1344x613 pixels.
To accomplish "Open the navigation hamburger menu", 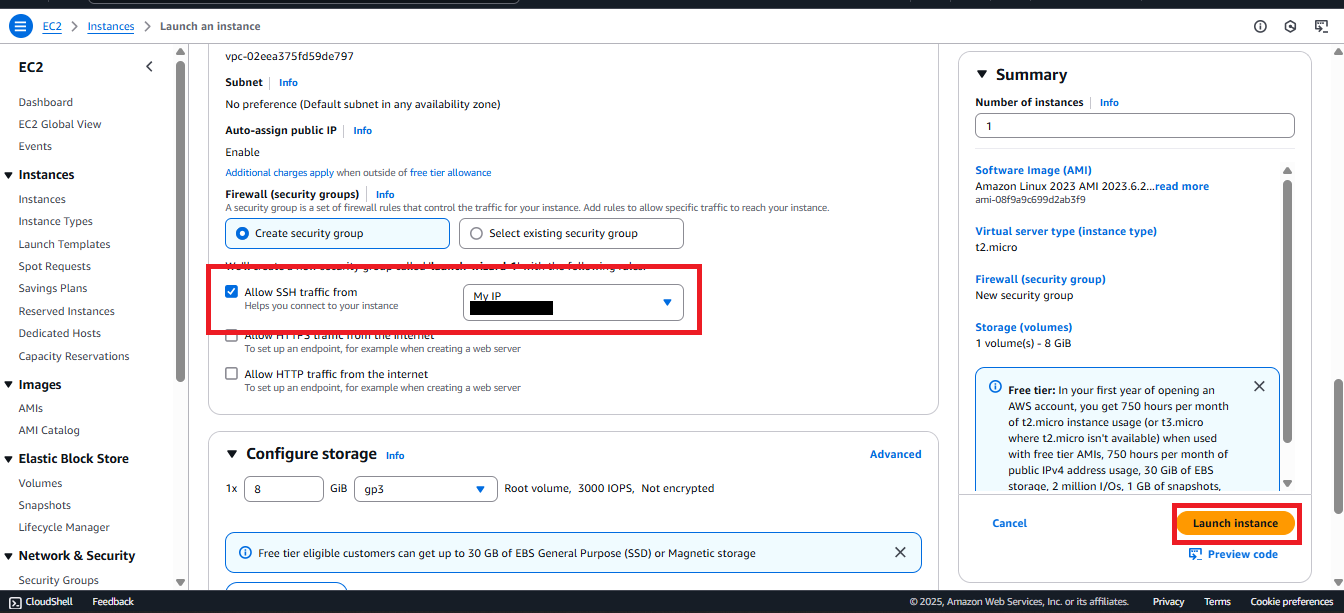I will point(20,26).
